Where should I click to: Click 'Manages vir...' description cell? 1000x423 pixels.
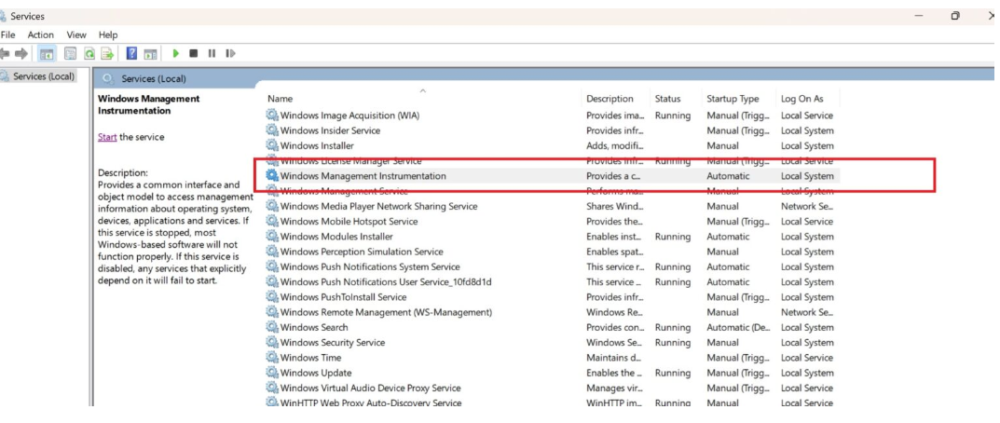[614, 388]
